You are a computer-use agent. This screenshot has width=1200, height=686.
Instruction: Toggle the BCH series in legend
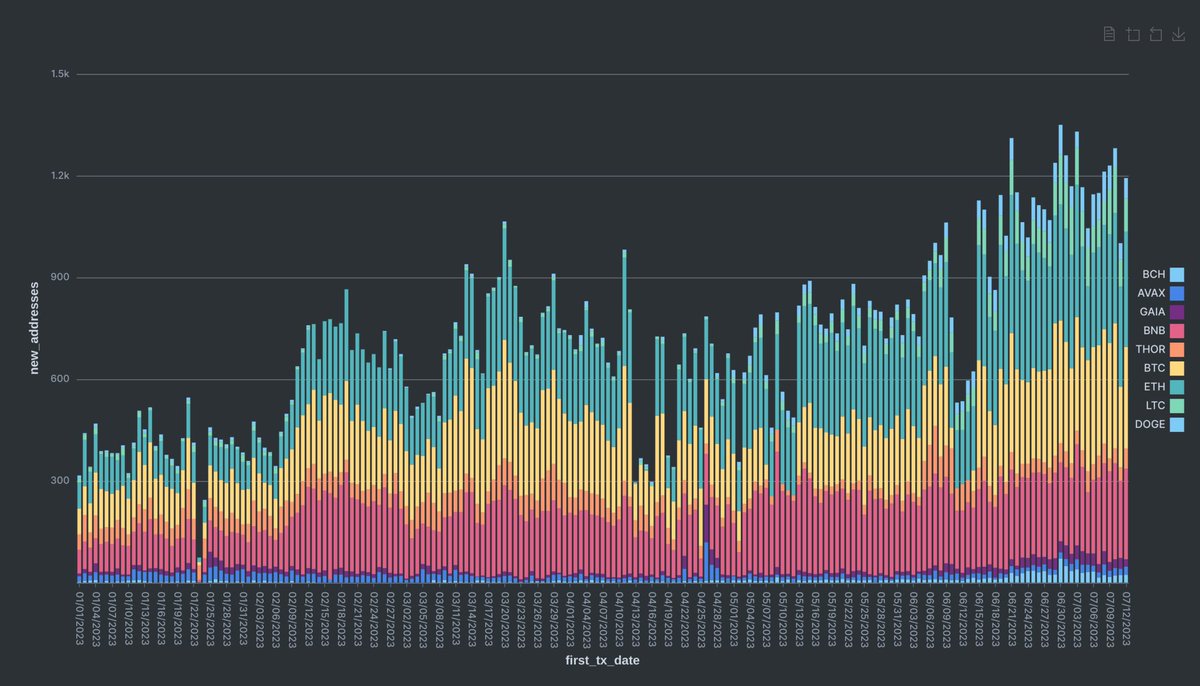click(1163, 274)
